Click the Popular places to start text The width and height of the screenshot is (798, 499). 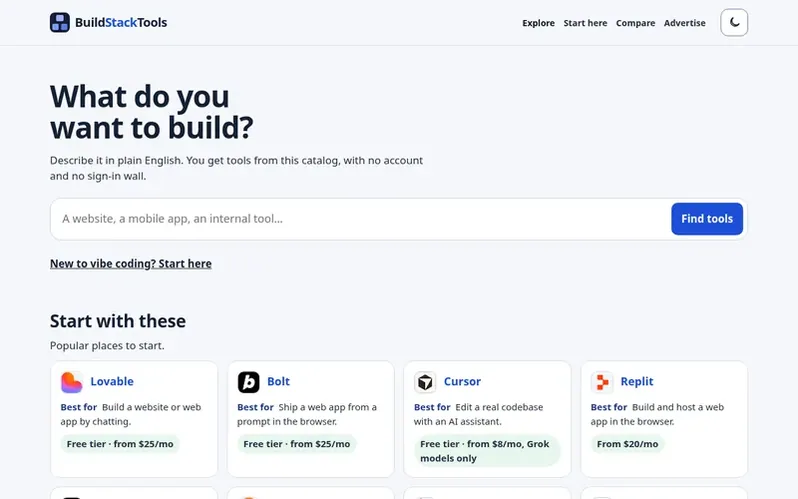[107, 346]
